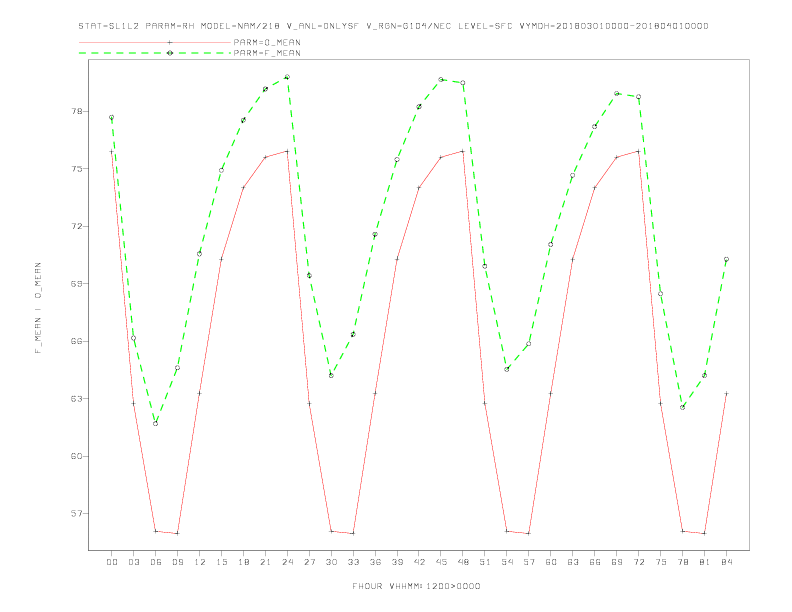The height and width of the screenshot is (612, 792).
Task: Click x-axis forecast hour label 66
Action: click(595, 562)
